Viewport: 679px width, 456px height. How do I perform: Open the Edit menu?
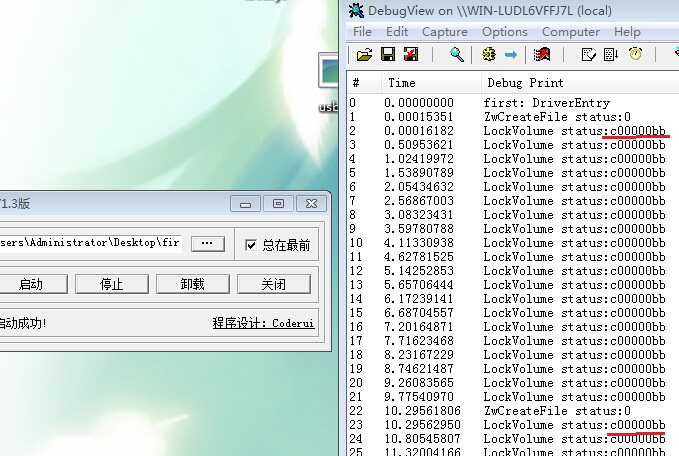tap(397, 32)
